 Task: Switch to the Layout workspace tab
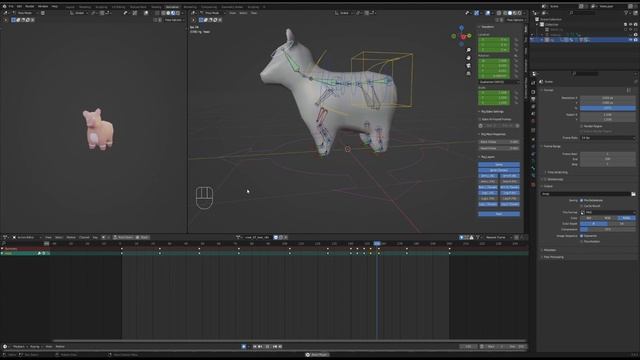[70, 7]
